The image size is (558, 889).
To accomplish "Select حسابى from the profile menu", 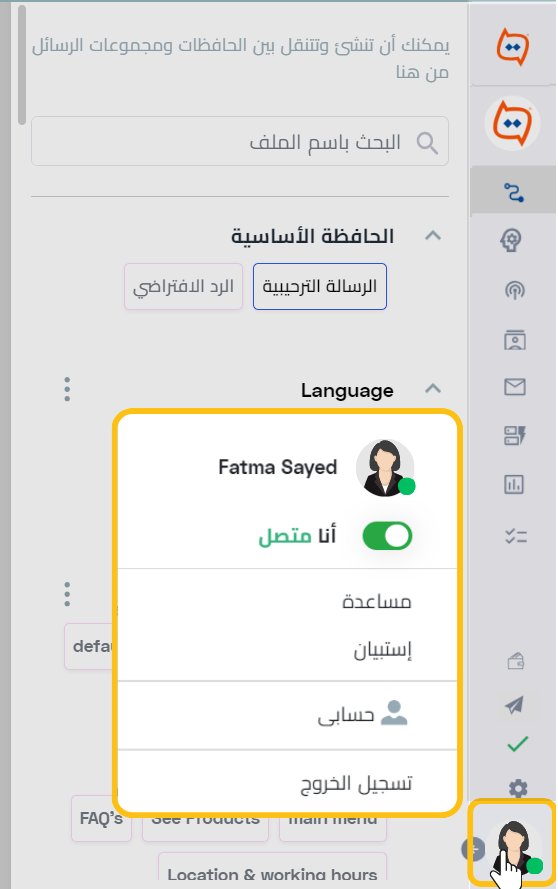I will click(x=345, y=714).
